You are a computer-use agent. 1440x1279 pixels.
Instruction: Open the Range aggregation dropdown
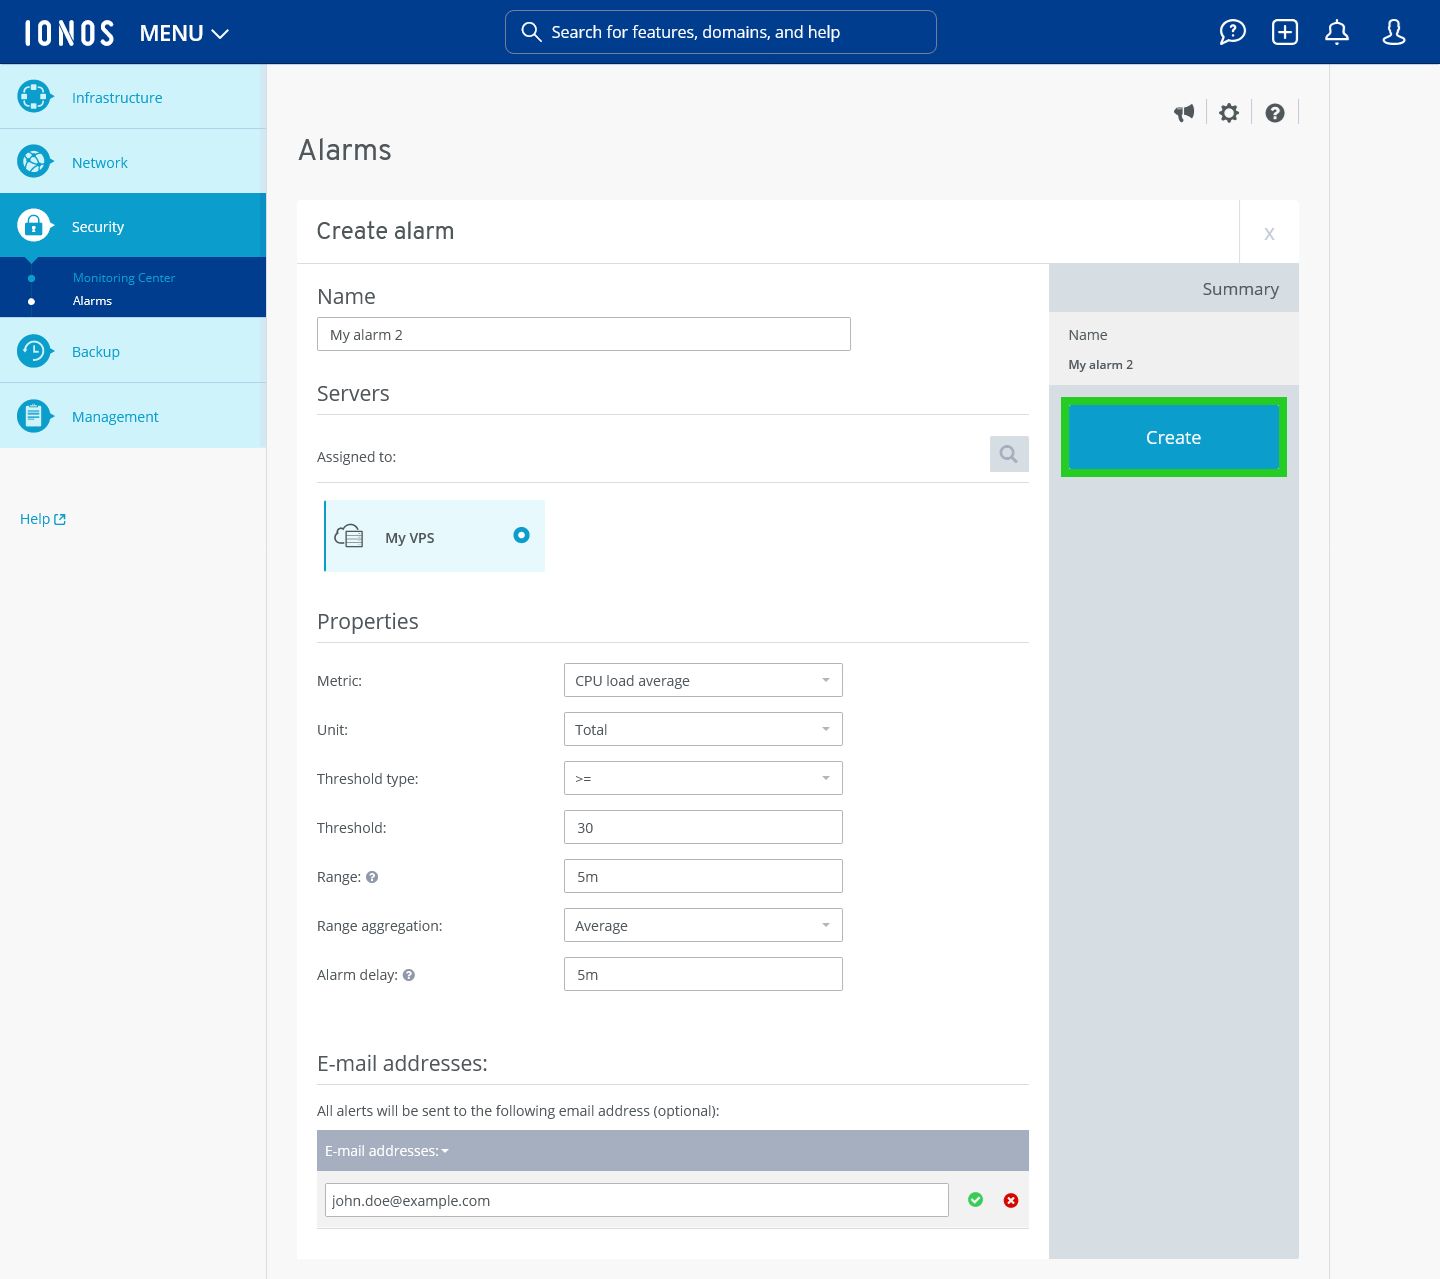pyautogui.click(x=703, y=925)
